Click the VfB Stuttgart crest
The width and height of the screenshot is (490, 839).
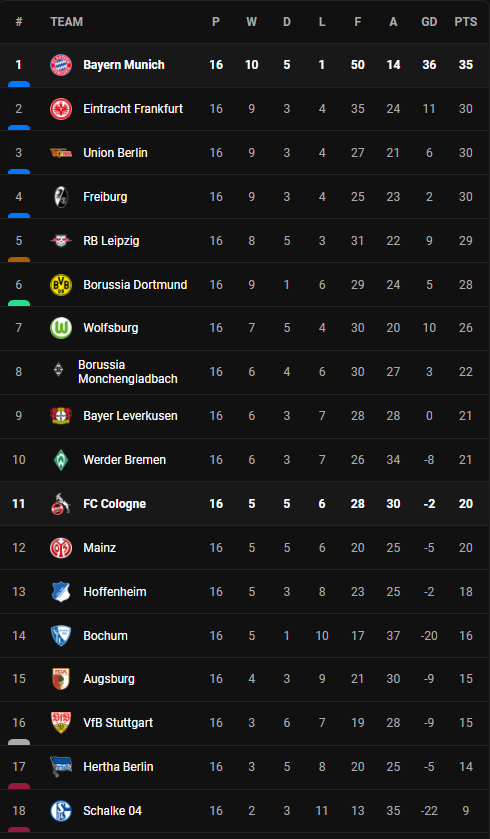pos(61,723)
